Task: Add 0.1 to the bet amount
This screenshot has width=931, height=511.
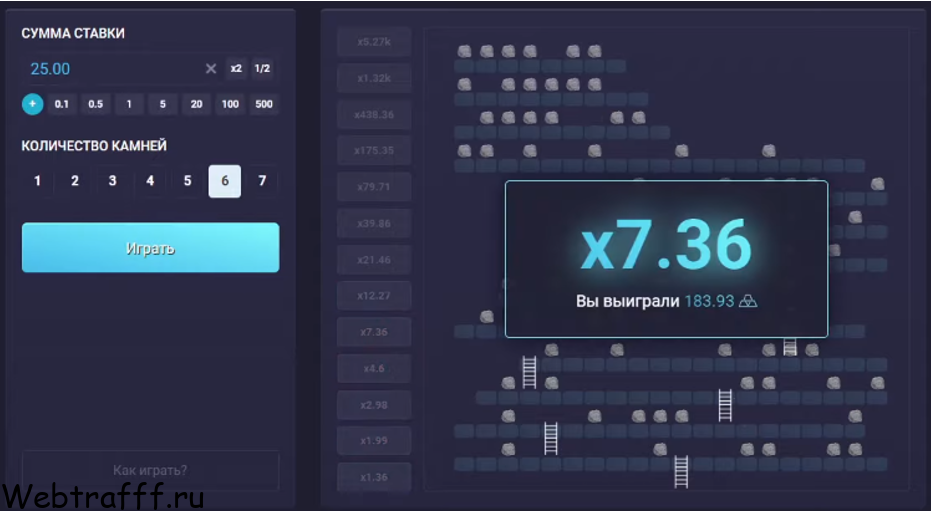Action: [62, 104]
